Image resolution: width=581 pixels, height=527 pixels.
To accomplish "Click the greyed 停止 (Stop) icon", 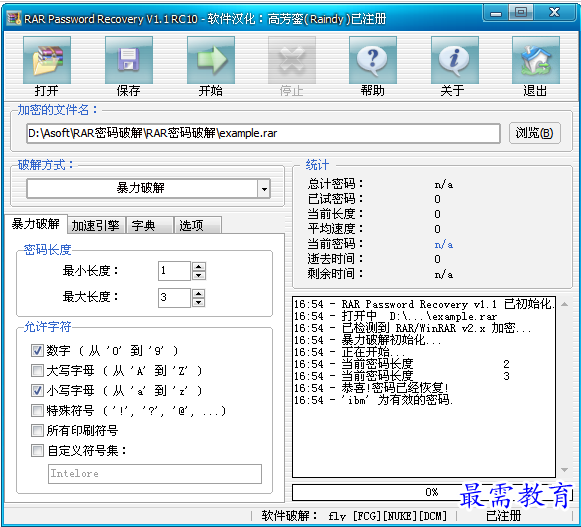I will [x=292, y=60].
